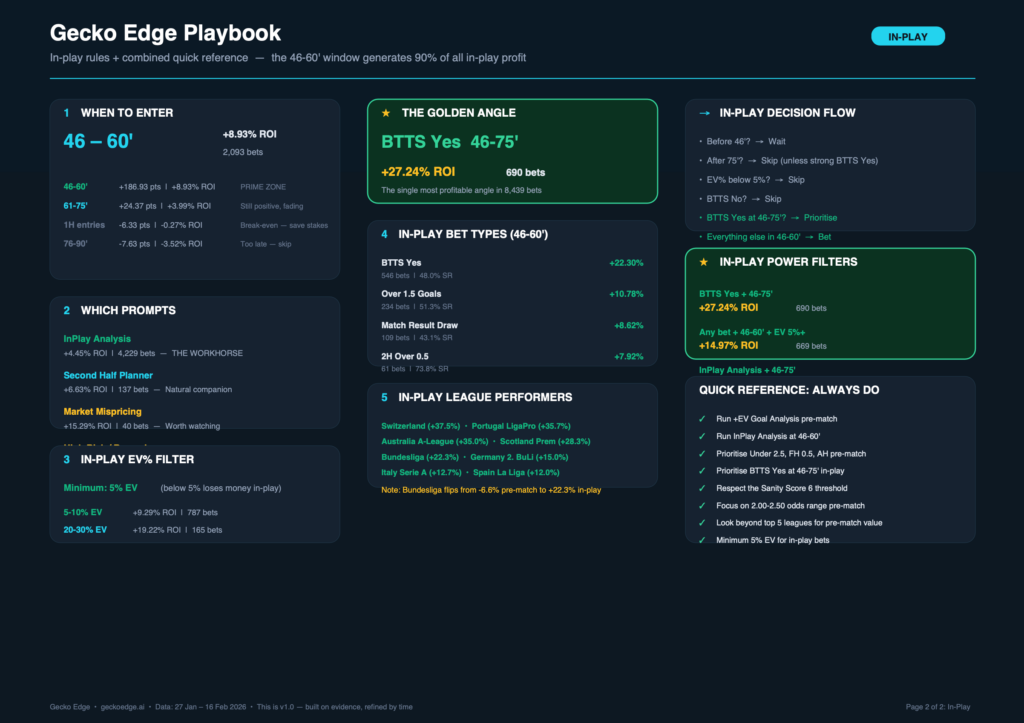Viewport: 1024px width, 723px height.
Task: Click the large 46 – 60' time window text
Action: coord(98,142)
